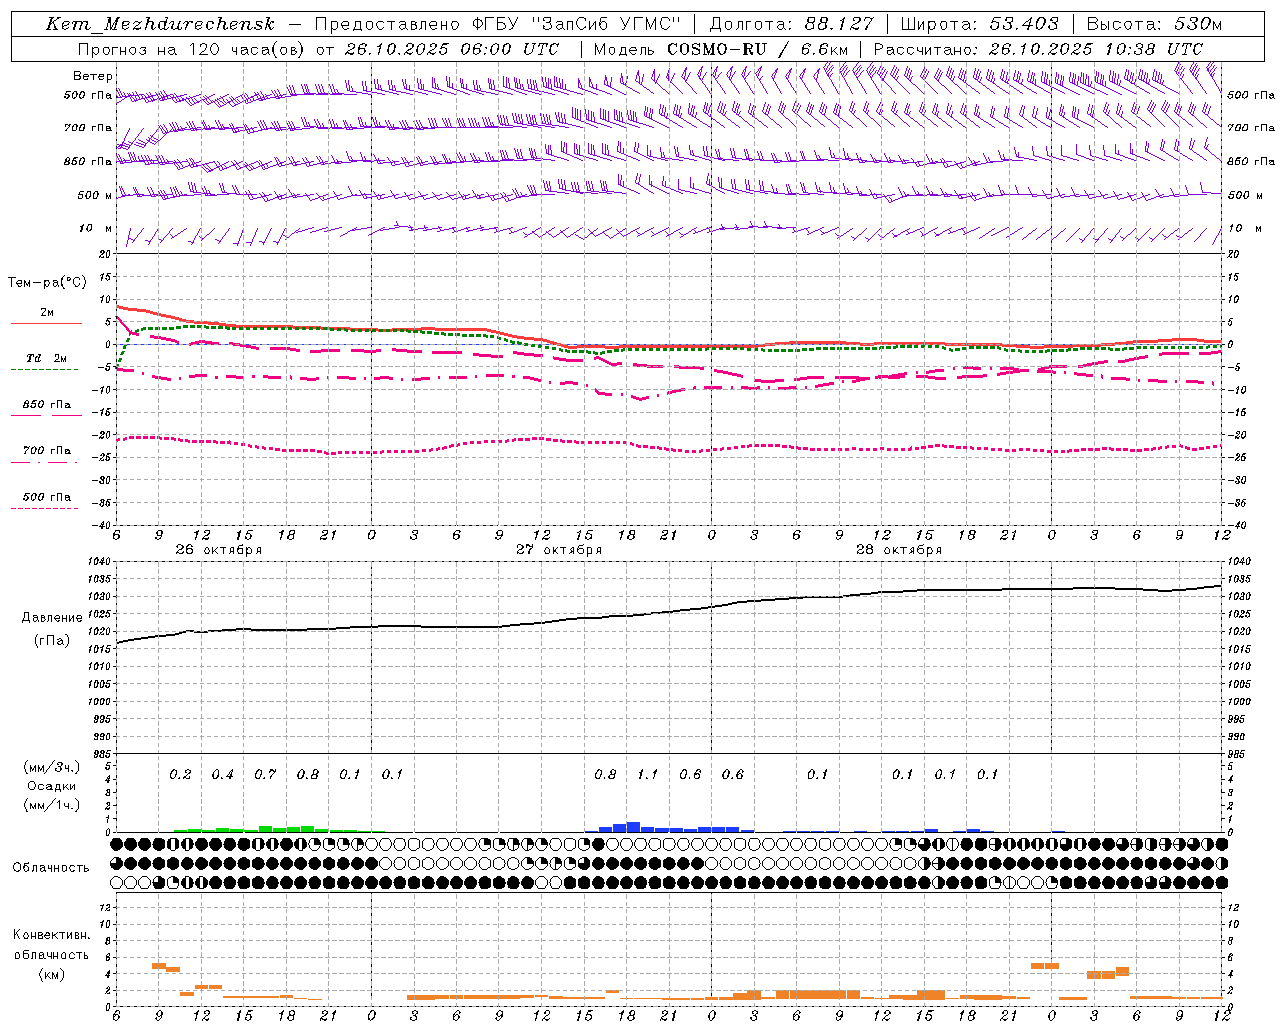Click the station name Kem_Mezhdurechensk
Viewport: 1280px width, 1024px height.
coord(160,24)
